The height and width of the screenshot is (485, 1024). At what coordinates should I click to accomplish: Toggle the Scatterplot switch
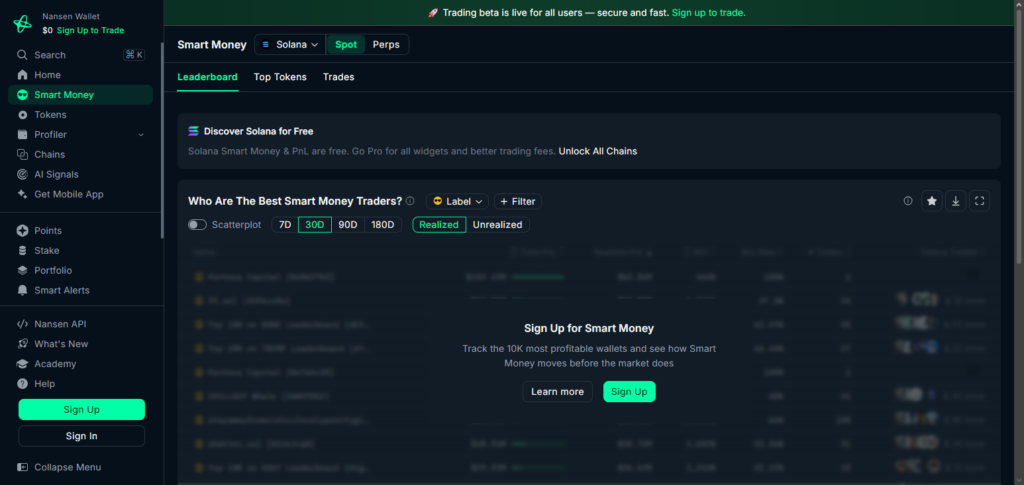(197, 225)
